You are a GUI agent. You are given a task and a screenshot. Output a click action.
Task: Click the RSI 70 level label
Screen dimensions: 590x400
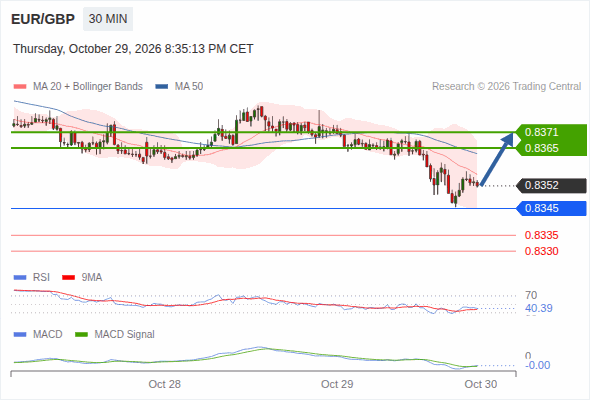(x=531, y=295)
